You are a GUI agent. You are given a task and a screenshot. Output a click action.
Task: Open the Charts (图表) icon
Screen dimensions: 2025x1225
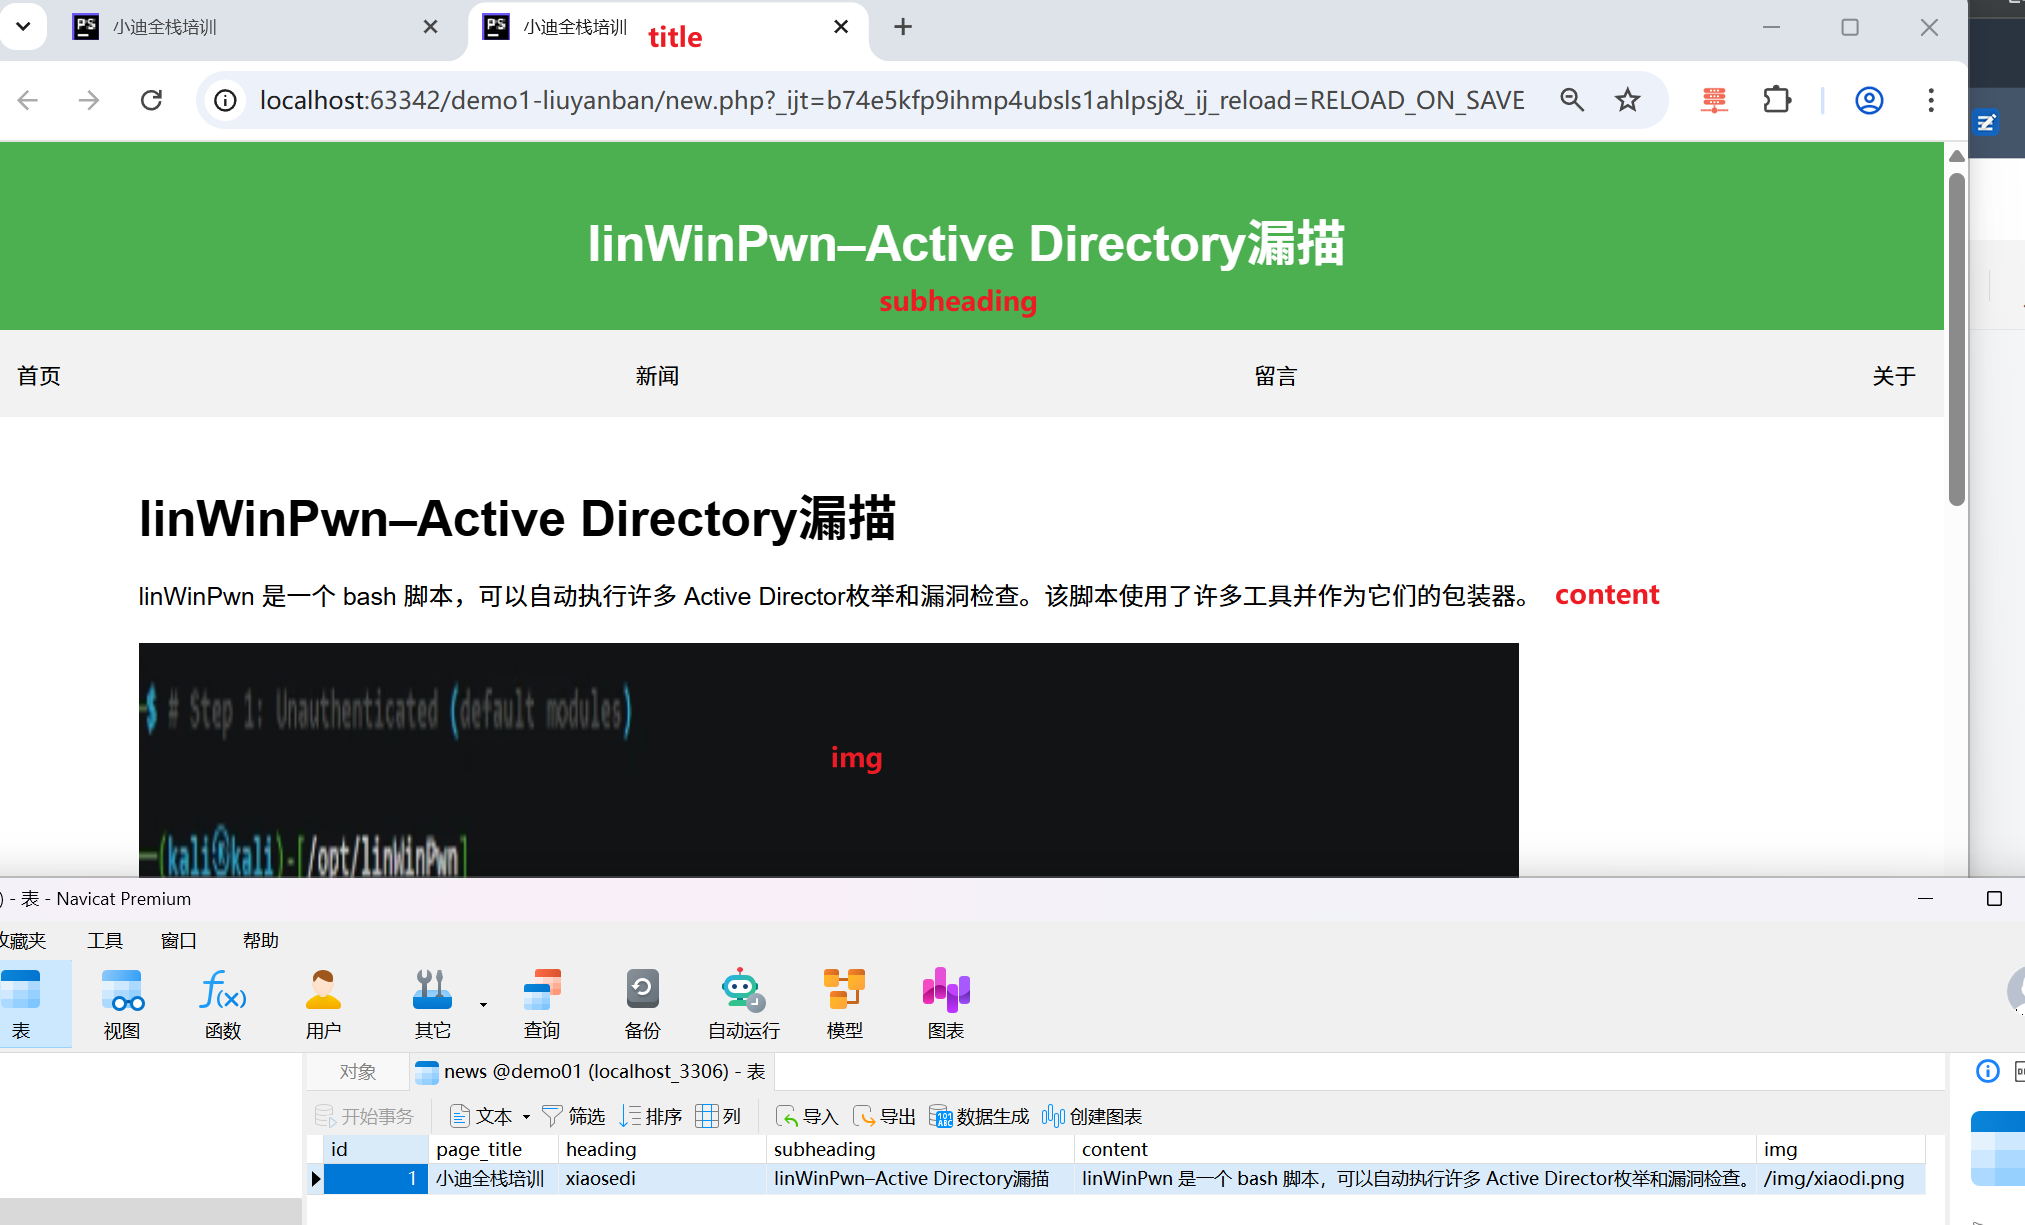pos(945,1003)
